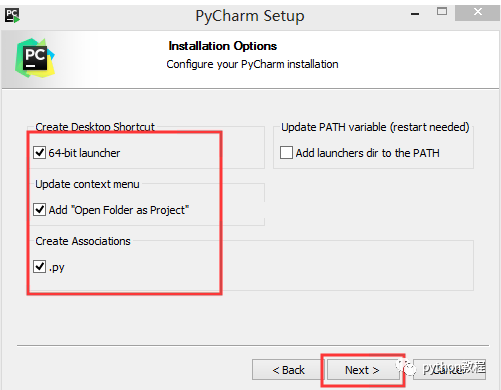Viewport: 501px width, 390px height.
Task: Click the large PyCharm logo
Action: (x=35, y=58)
